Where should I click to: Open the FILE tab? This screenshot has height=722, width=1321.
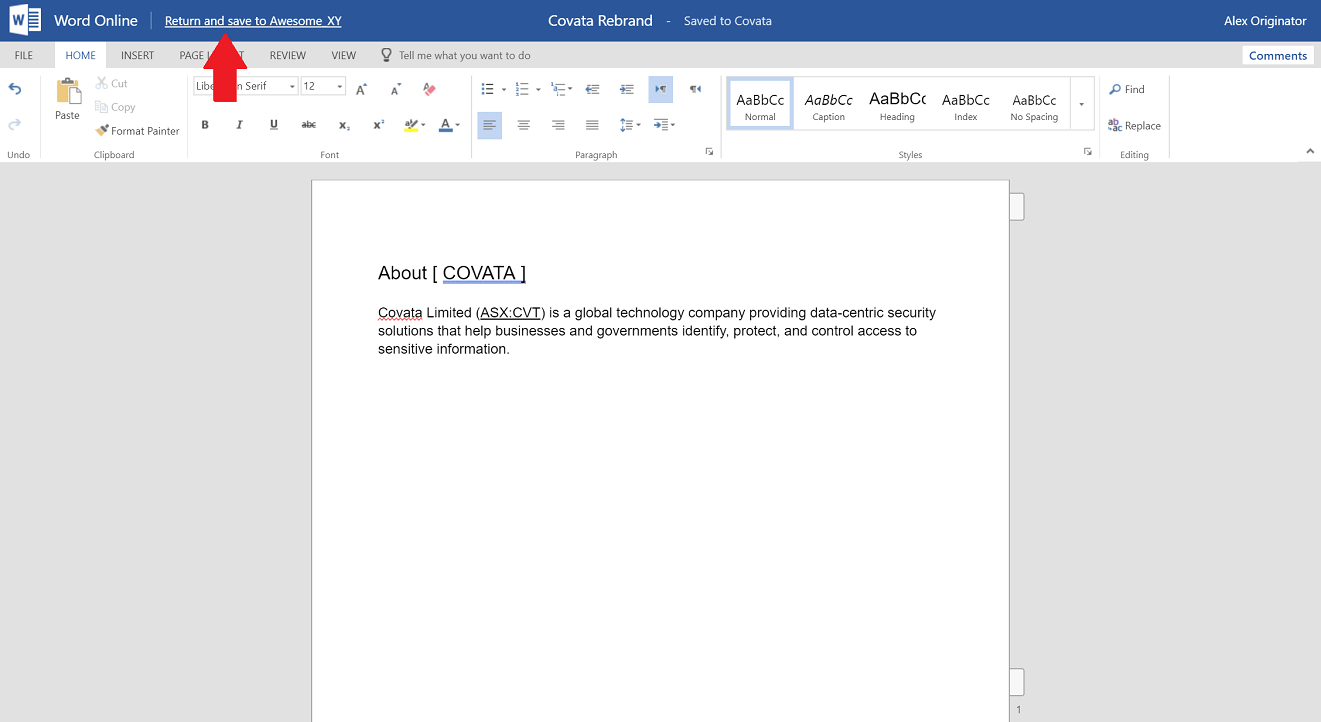click(x=24, y=56)
